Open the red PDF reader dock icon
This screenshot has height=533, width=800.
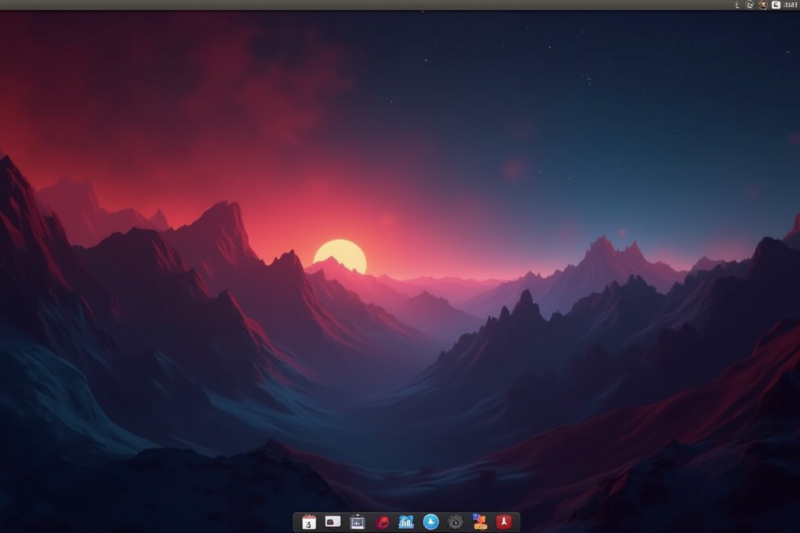pos(504,522)
